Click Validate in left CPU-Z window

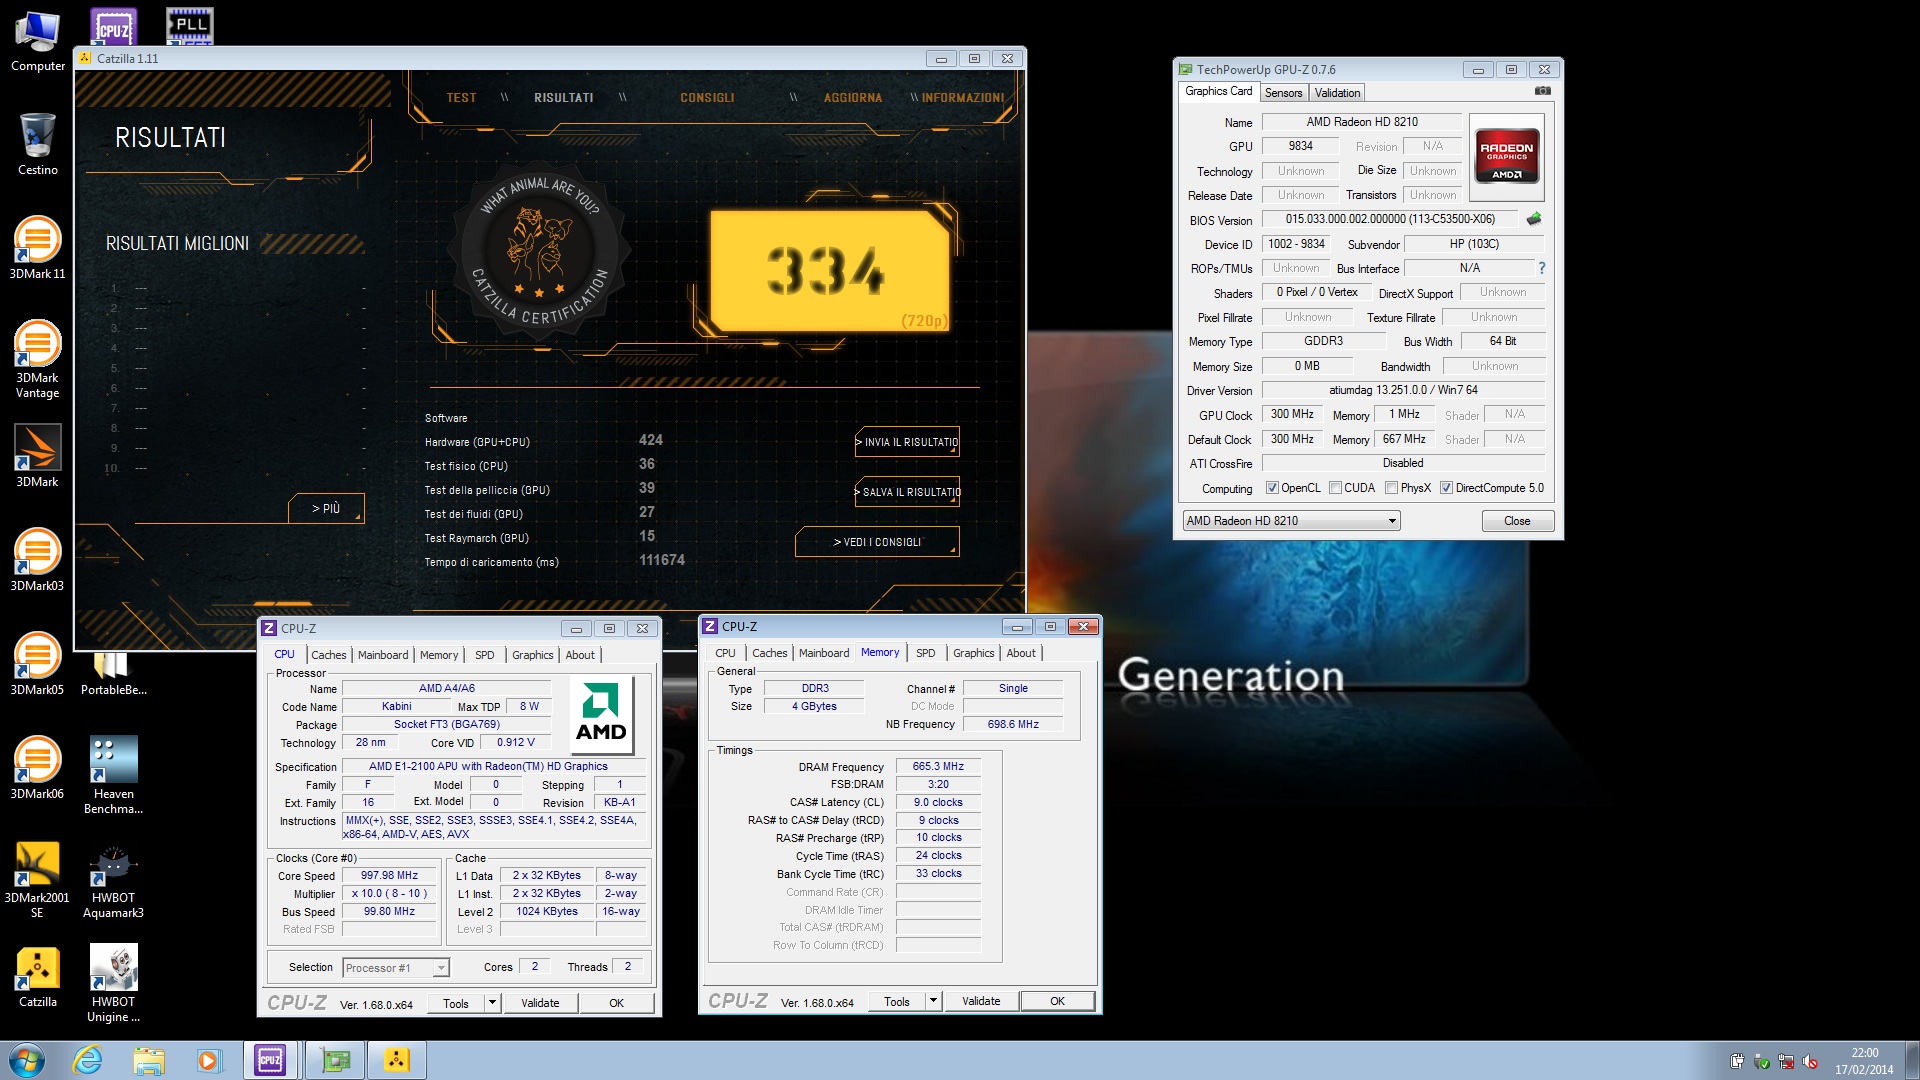pos(540,1003)
